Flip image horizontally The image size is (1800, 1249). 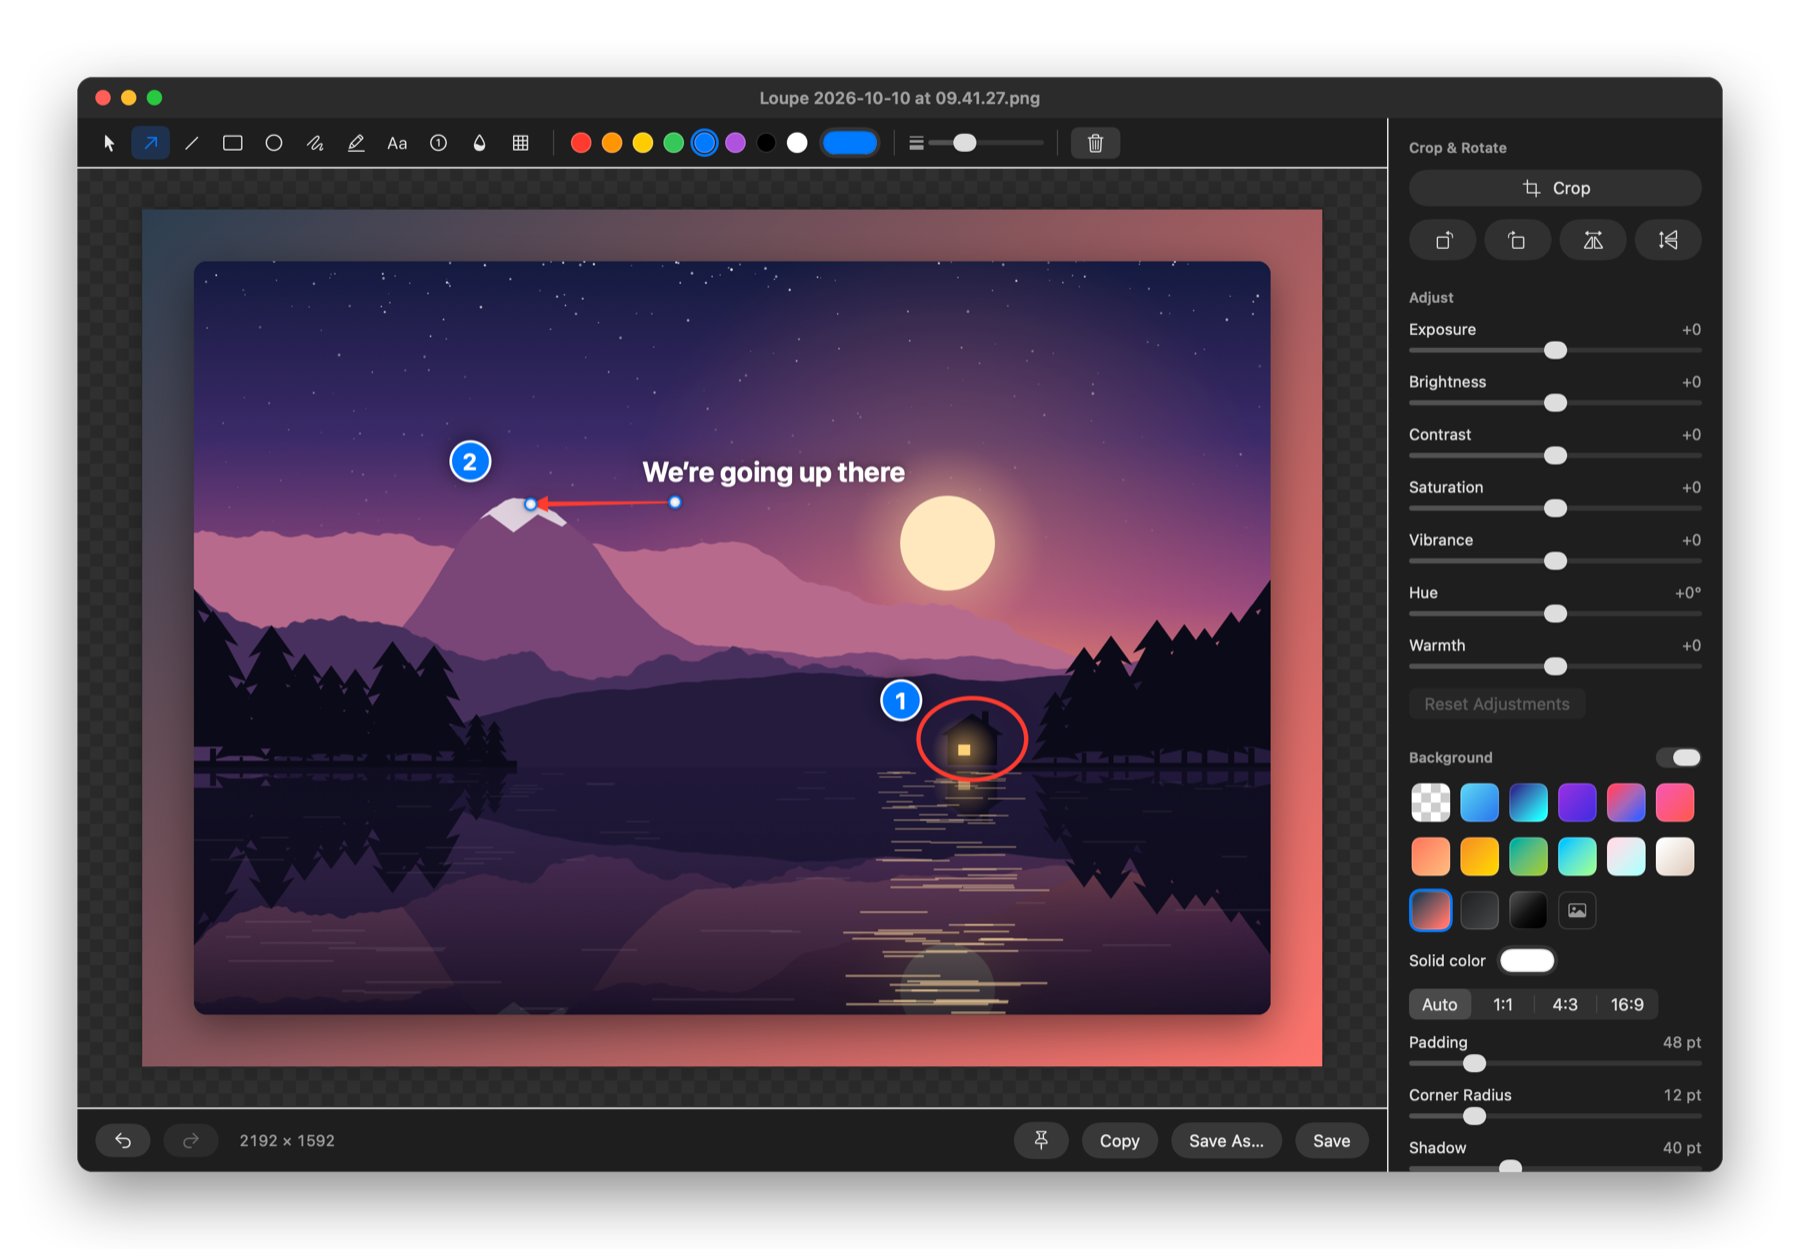[x=1593, y=240]
